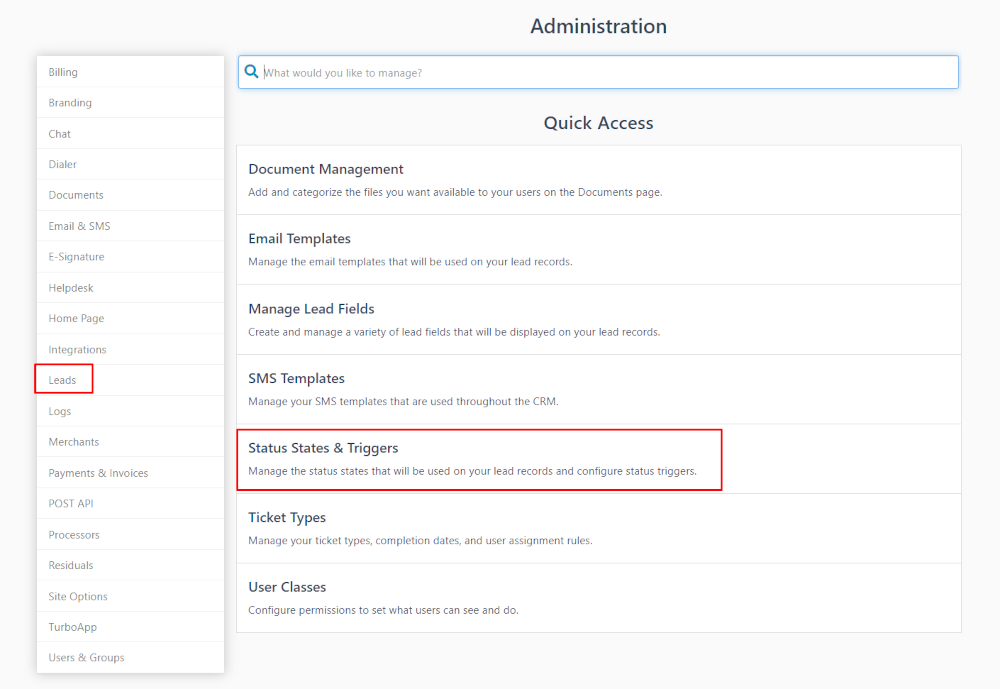Select Residuals sidebar item
The height and width of the screenshot is (689, 1000).
(x=131, y=565)
